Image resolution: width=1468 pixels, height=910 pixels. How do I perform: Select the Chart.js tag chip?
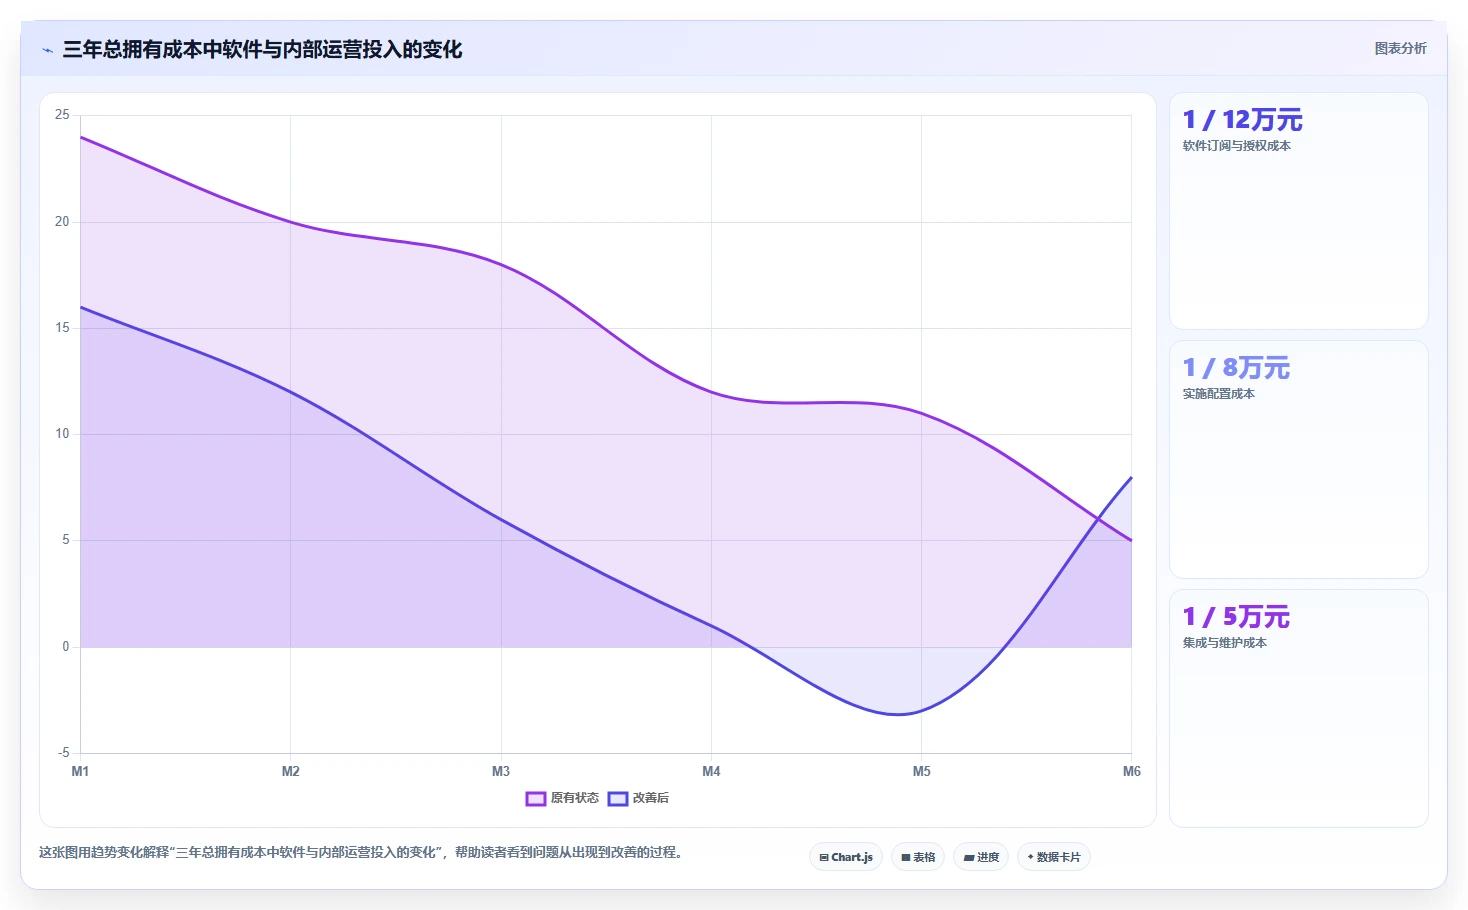point(846,857)
